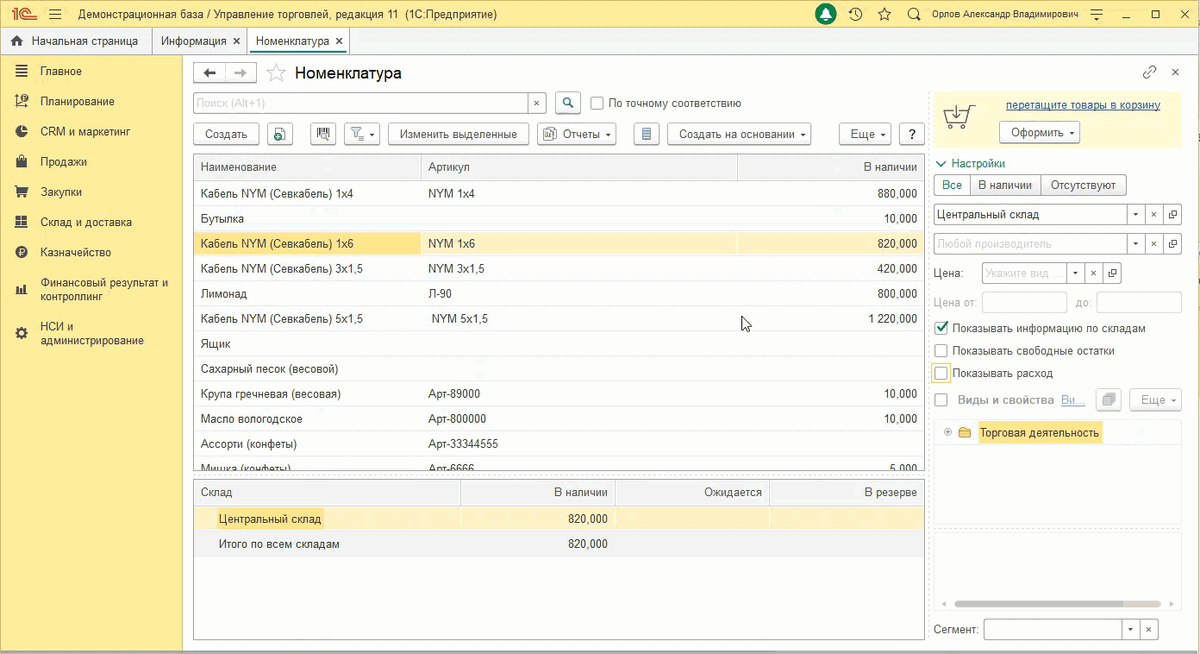
Task: Click create-by-copy document icon button
Action: tap(280, 134)
